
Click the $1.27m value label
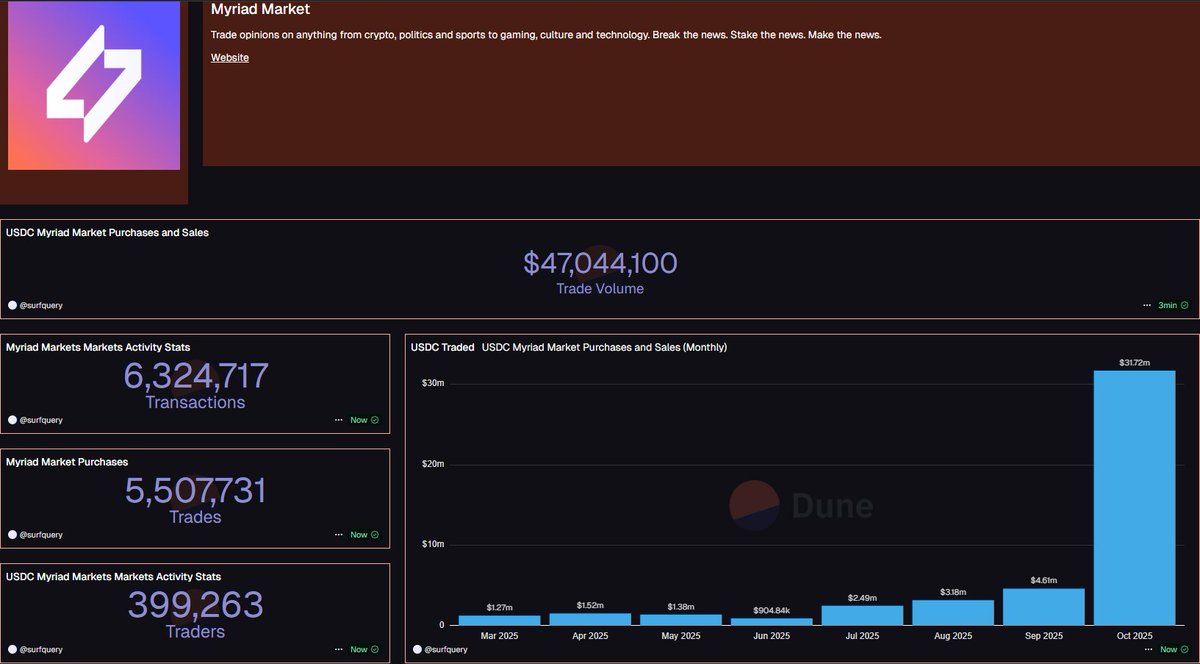point(500,607)
